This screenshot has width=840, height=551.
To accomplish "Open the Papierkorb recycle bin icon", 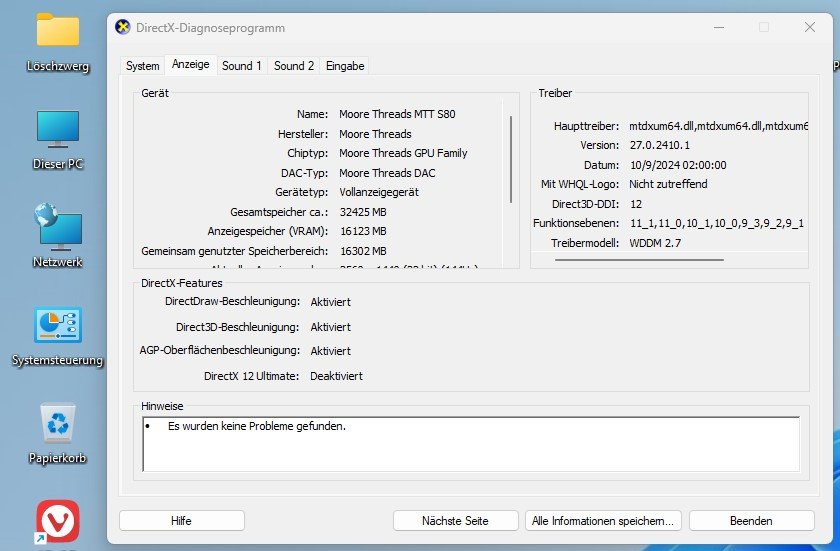I will 58,423.
